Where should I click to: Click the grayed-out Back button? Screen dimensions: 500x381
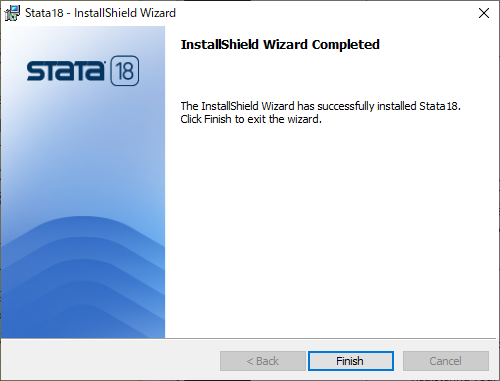coord(263,361)
